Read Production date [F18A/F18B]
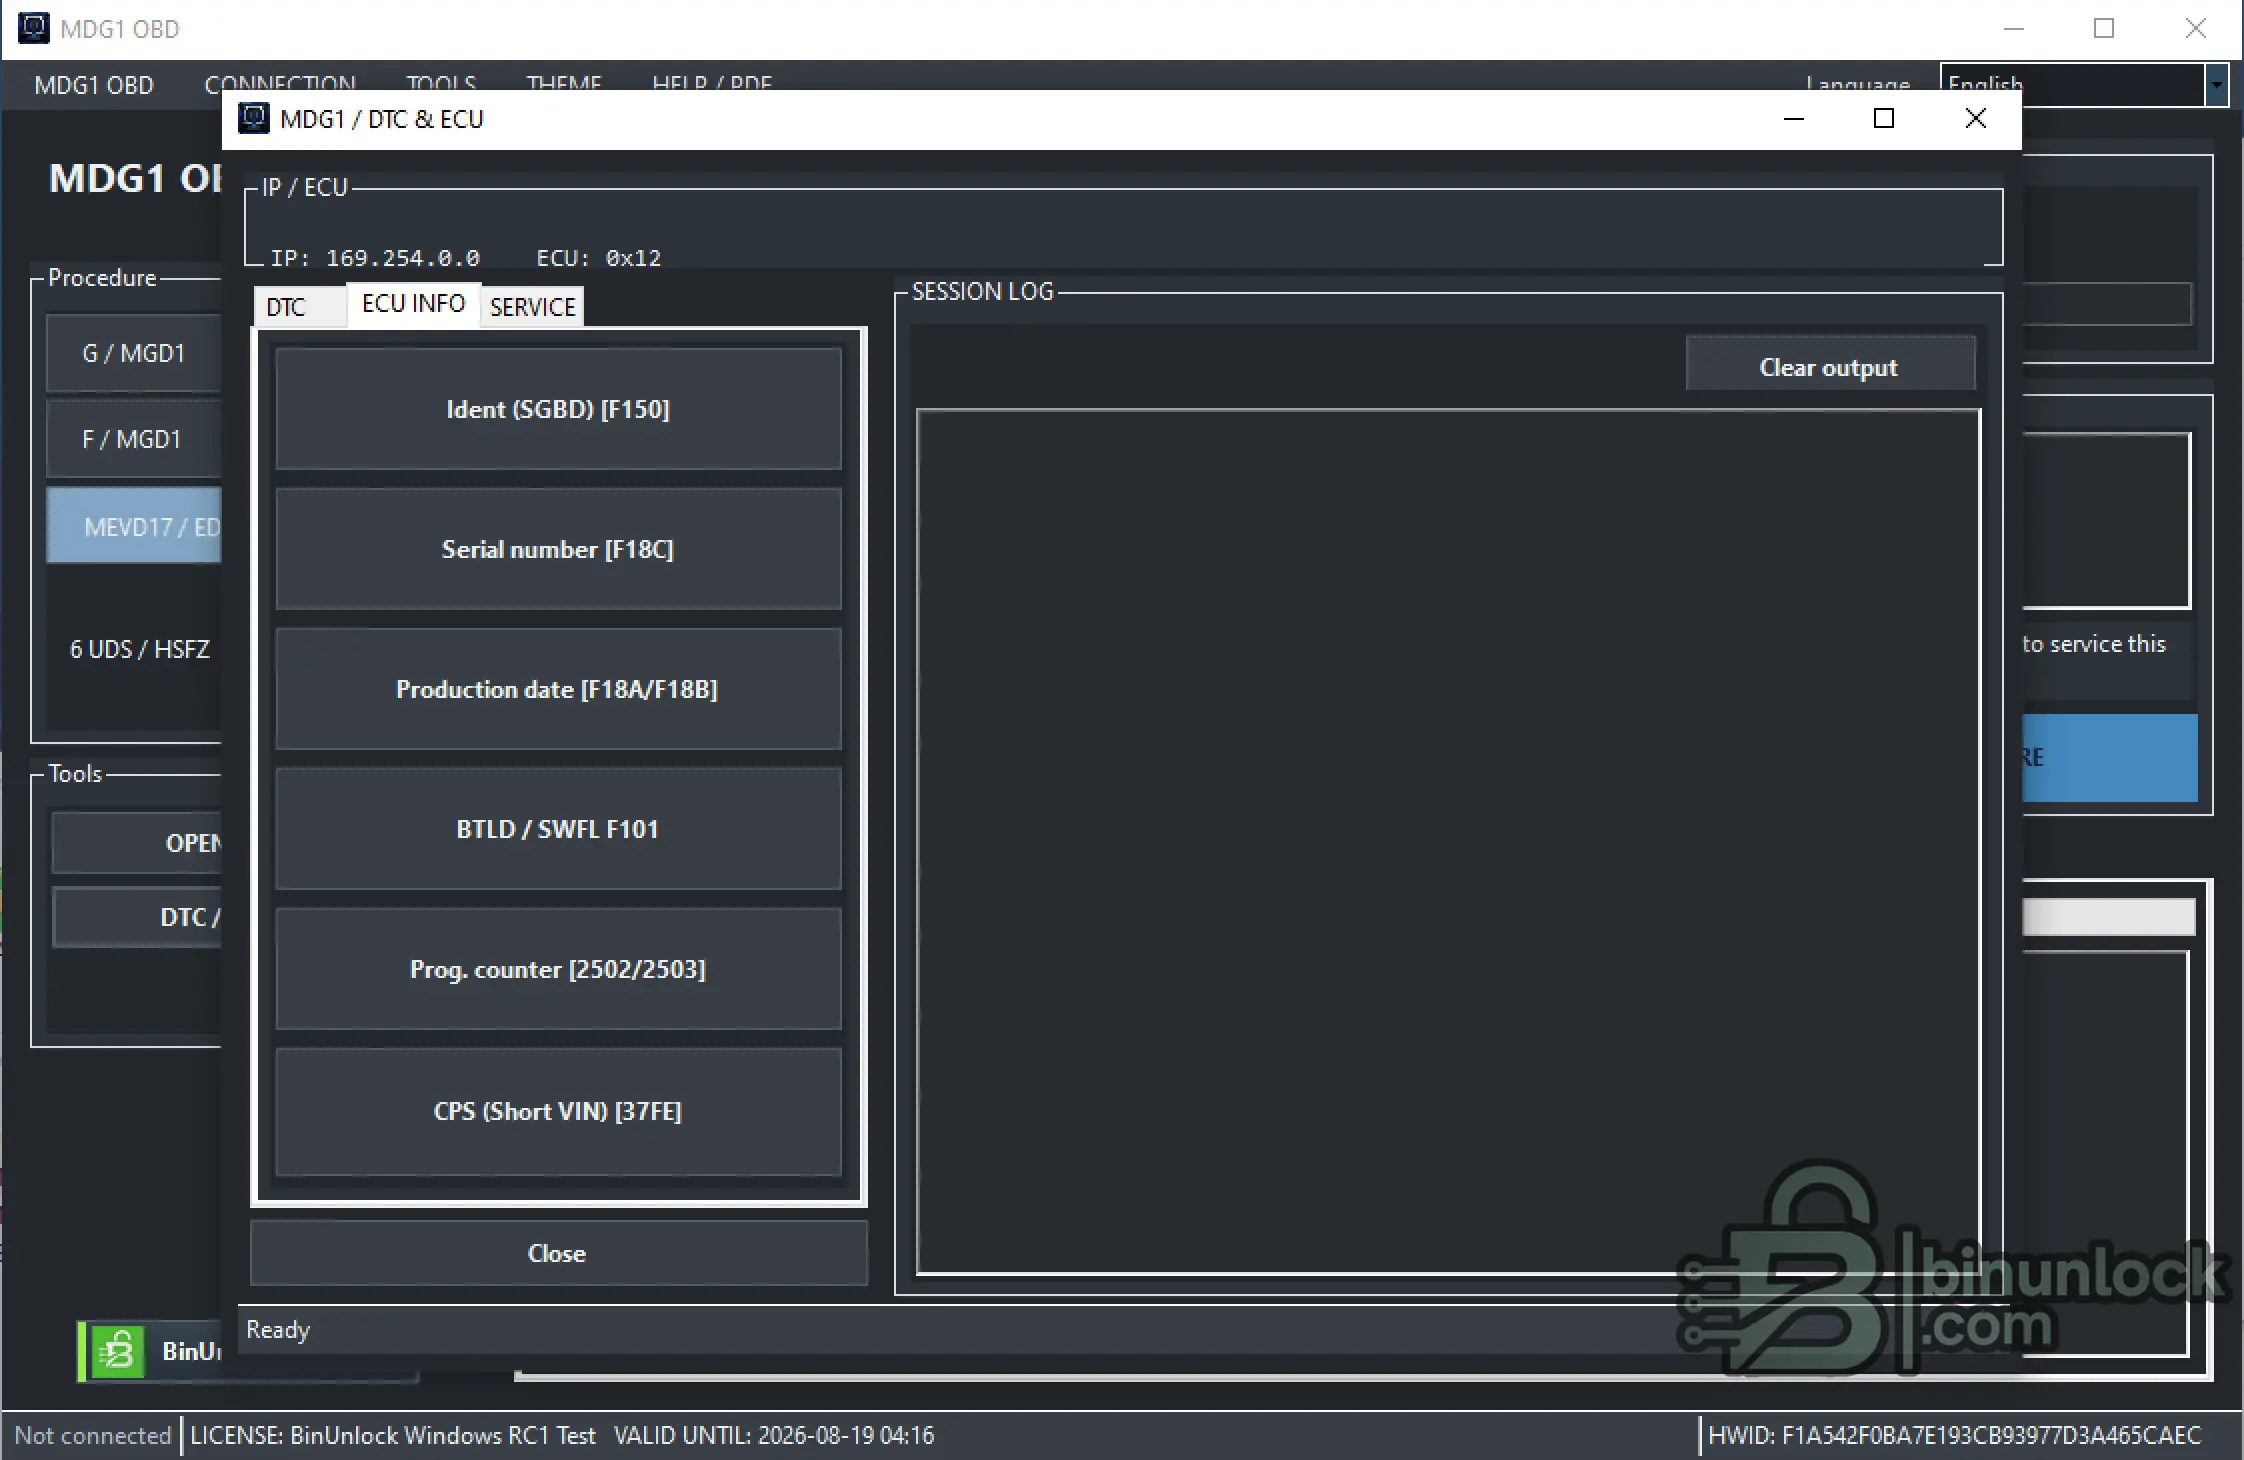 pos(558,689)
